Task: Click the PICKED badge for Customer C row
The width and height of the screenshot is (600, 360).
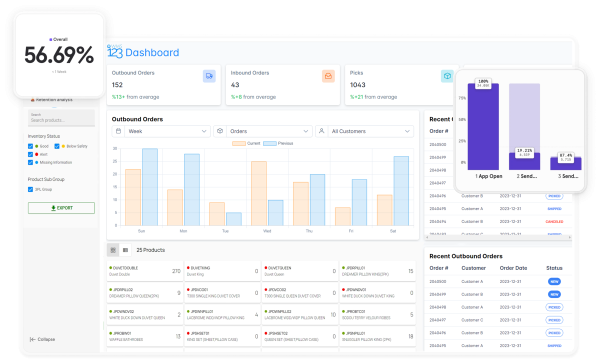Action: pyautogui.click(x=554, y=320)
